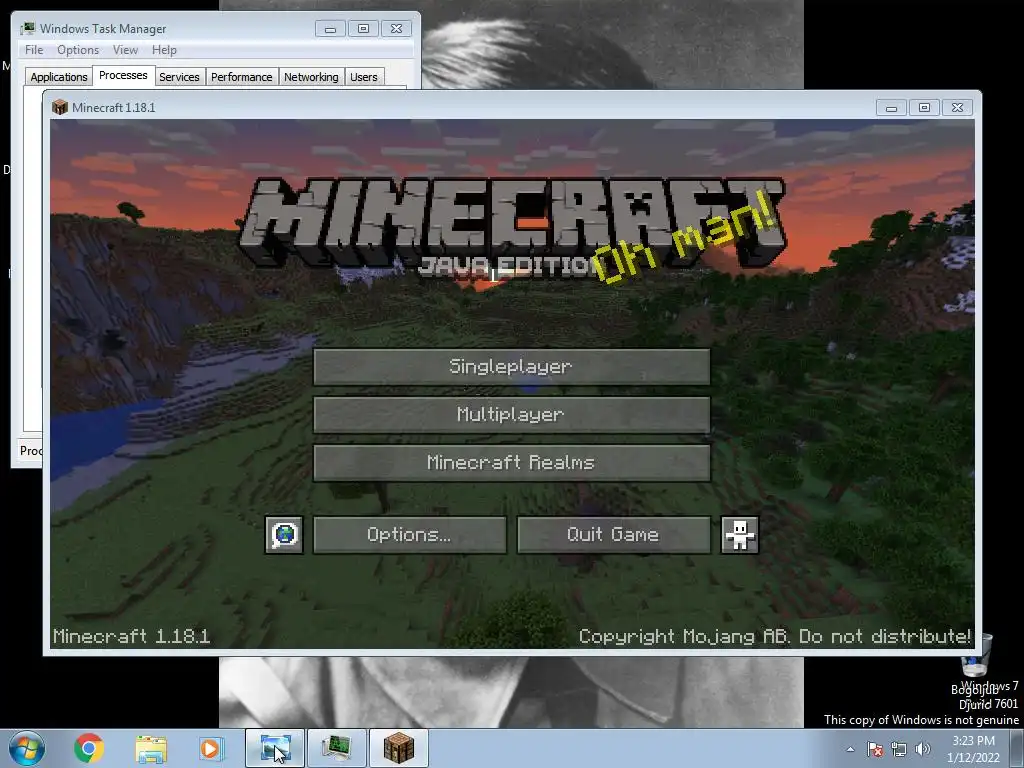Maximize the Windows Task Manager window
Screen dimensions: 1024x768
[x=363, y=29]
